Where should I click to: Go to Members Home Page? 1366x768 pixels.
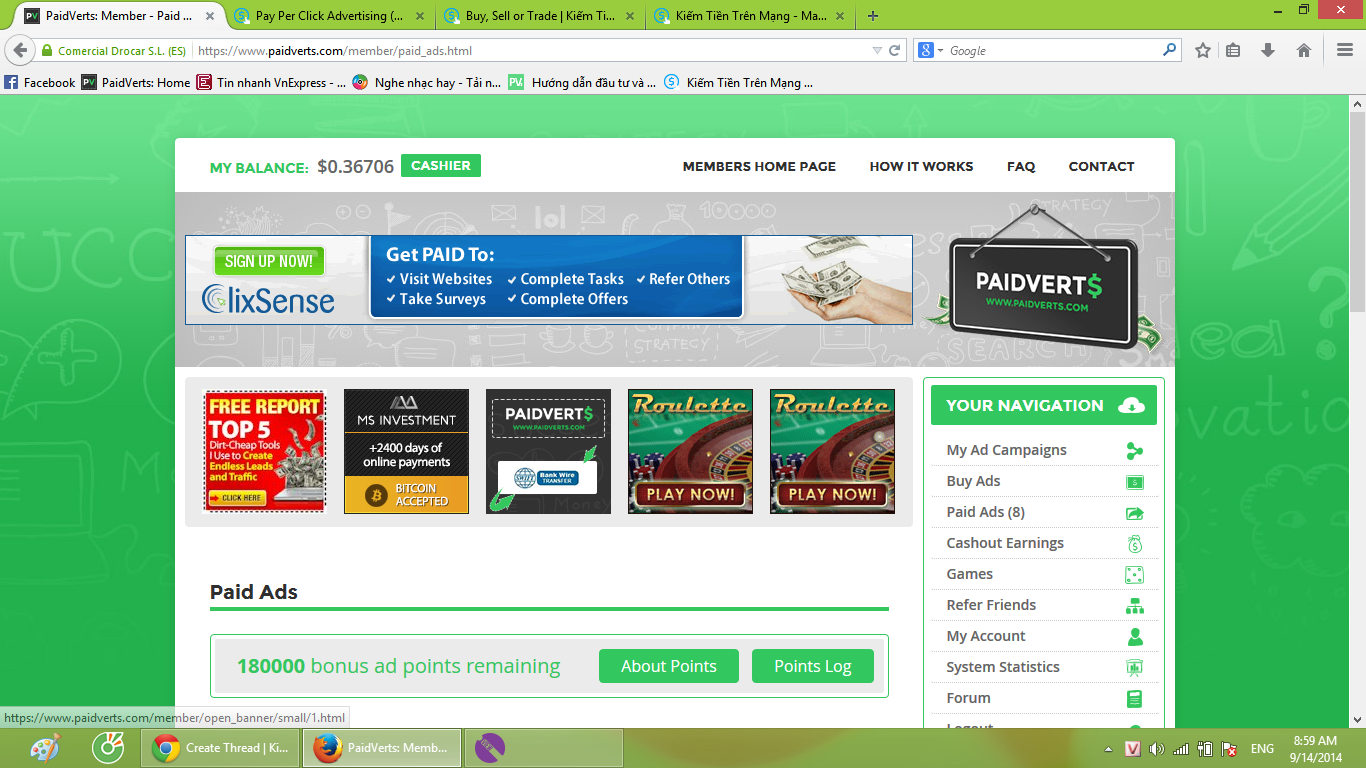tap(759, 167)
